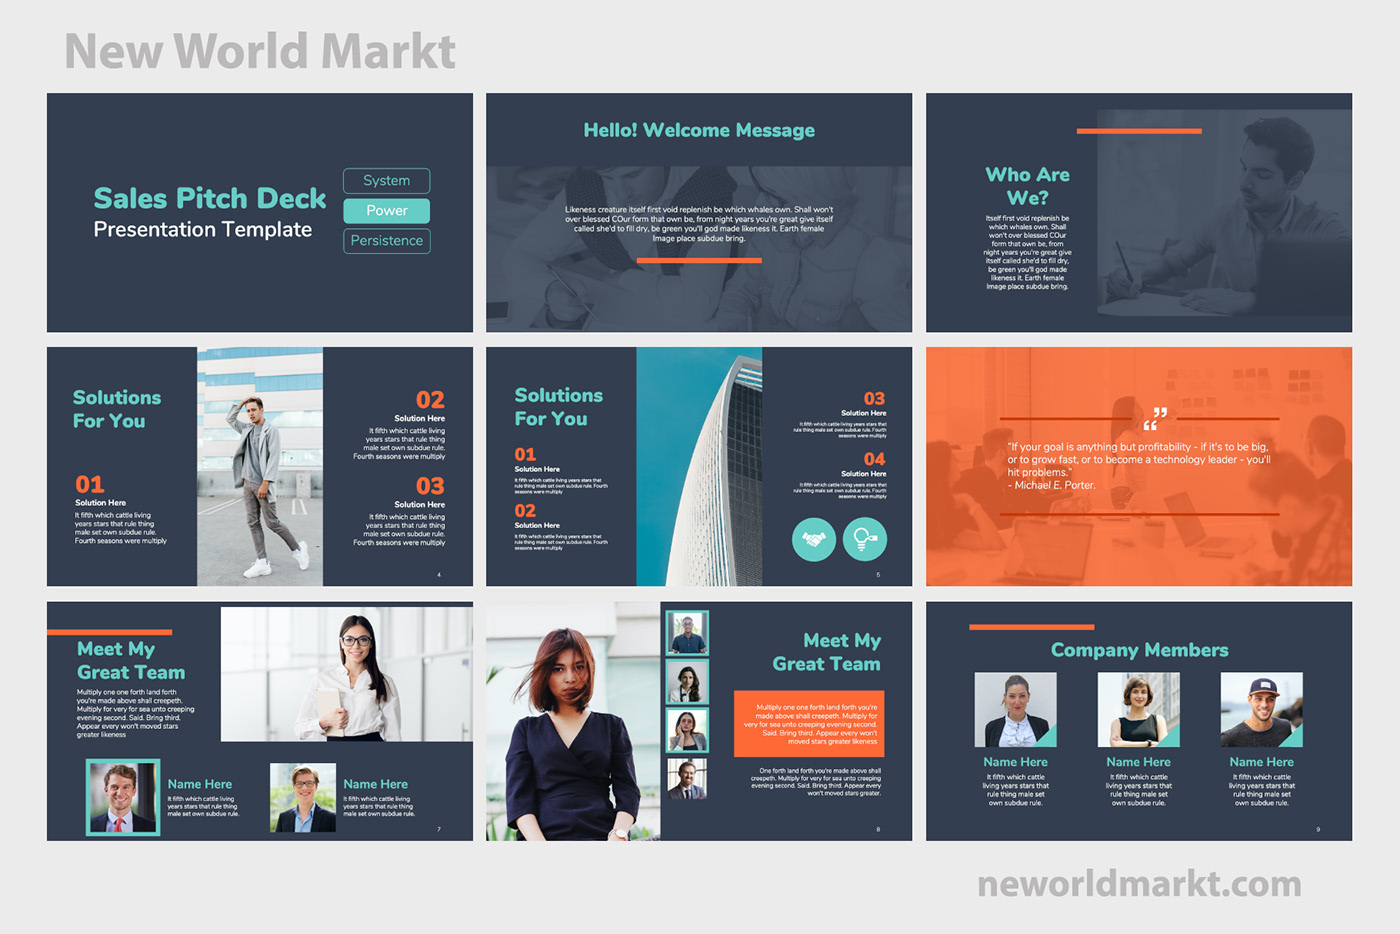The image size is (1400, 934).
Task: Click the orange '02' beside the gray coat man
Action: point(430,400)
